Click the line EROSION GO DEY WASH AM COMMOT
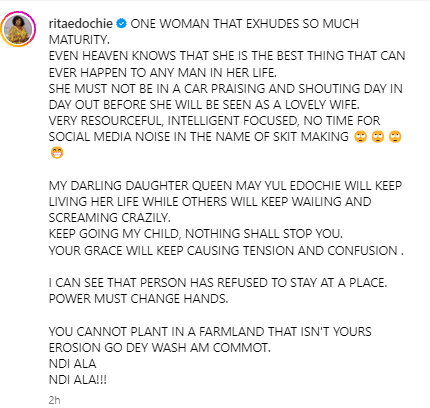Image resolution: width=430 pixels, height=408 pixels. tap(160, 348)
